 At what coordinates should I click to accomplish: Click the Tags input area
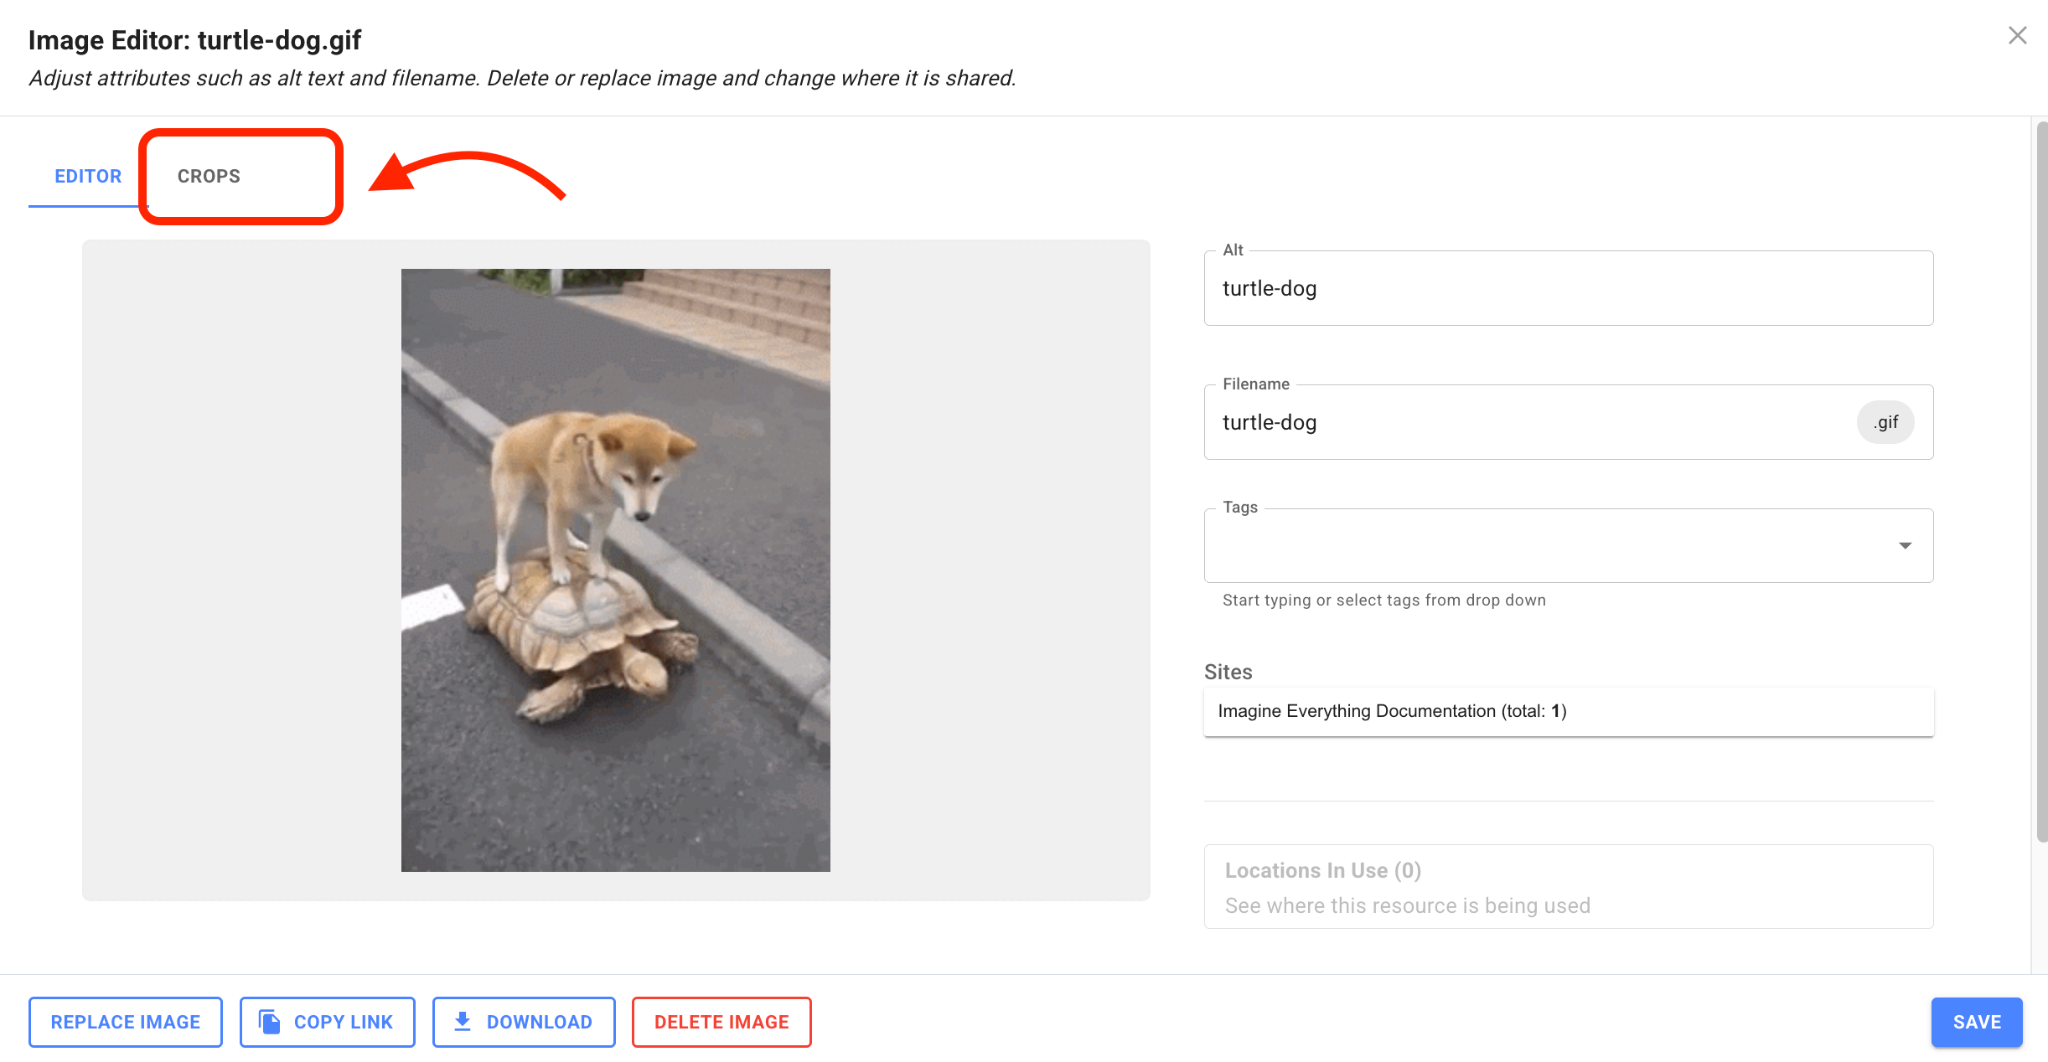pyautogui.click(x=1550, y=545)
